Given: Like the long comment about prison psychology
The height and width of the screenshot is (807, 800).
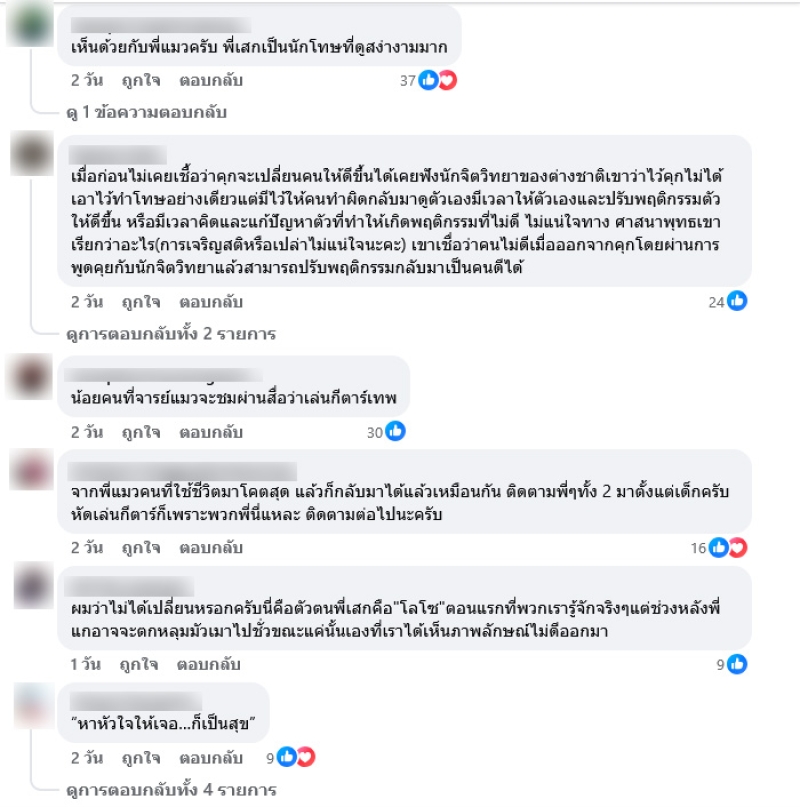Looking at the screenshot, I should [x=141, y=302].
